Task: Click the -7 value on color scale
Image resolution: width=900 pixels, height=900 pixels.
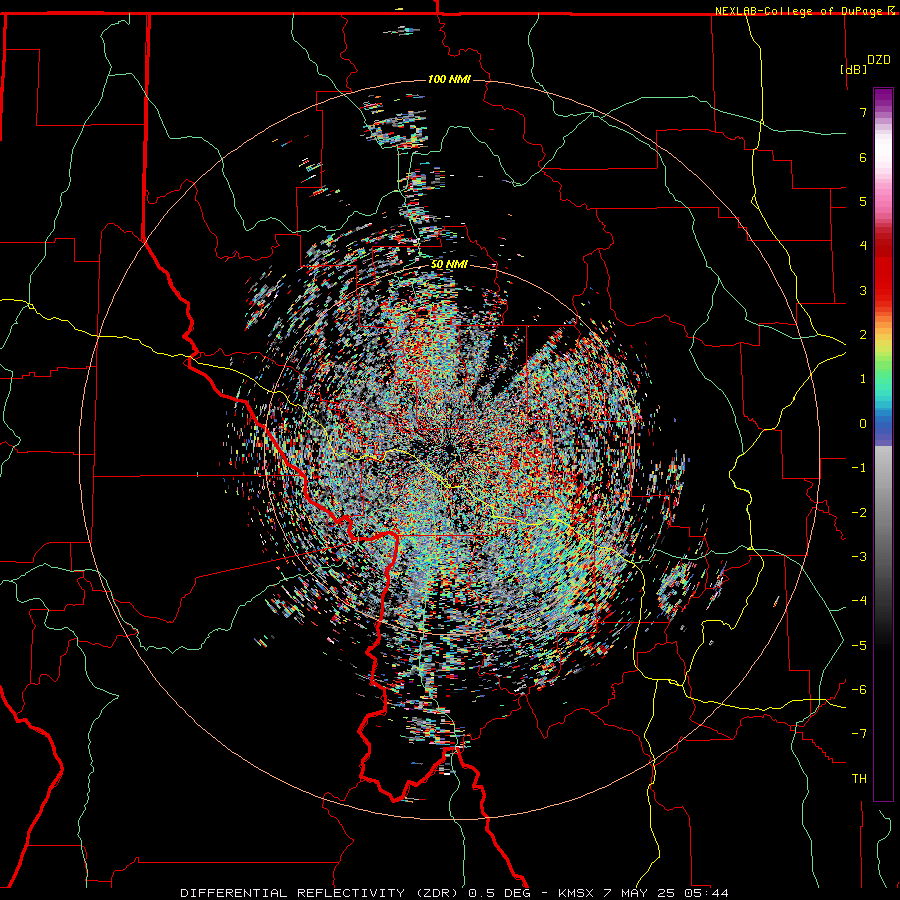Action: [x=859, y=734]
